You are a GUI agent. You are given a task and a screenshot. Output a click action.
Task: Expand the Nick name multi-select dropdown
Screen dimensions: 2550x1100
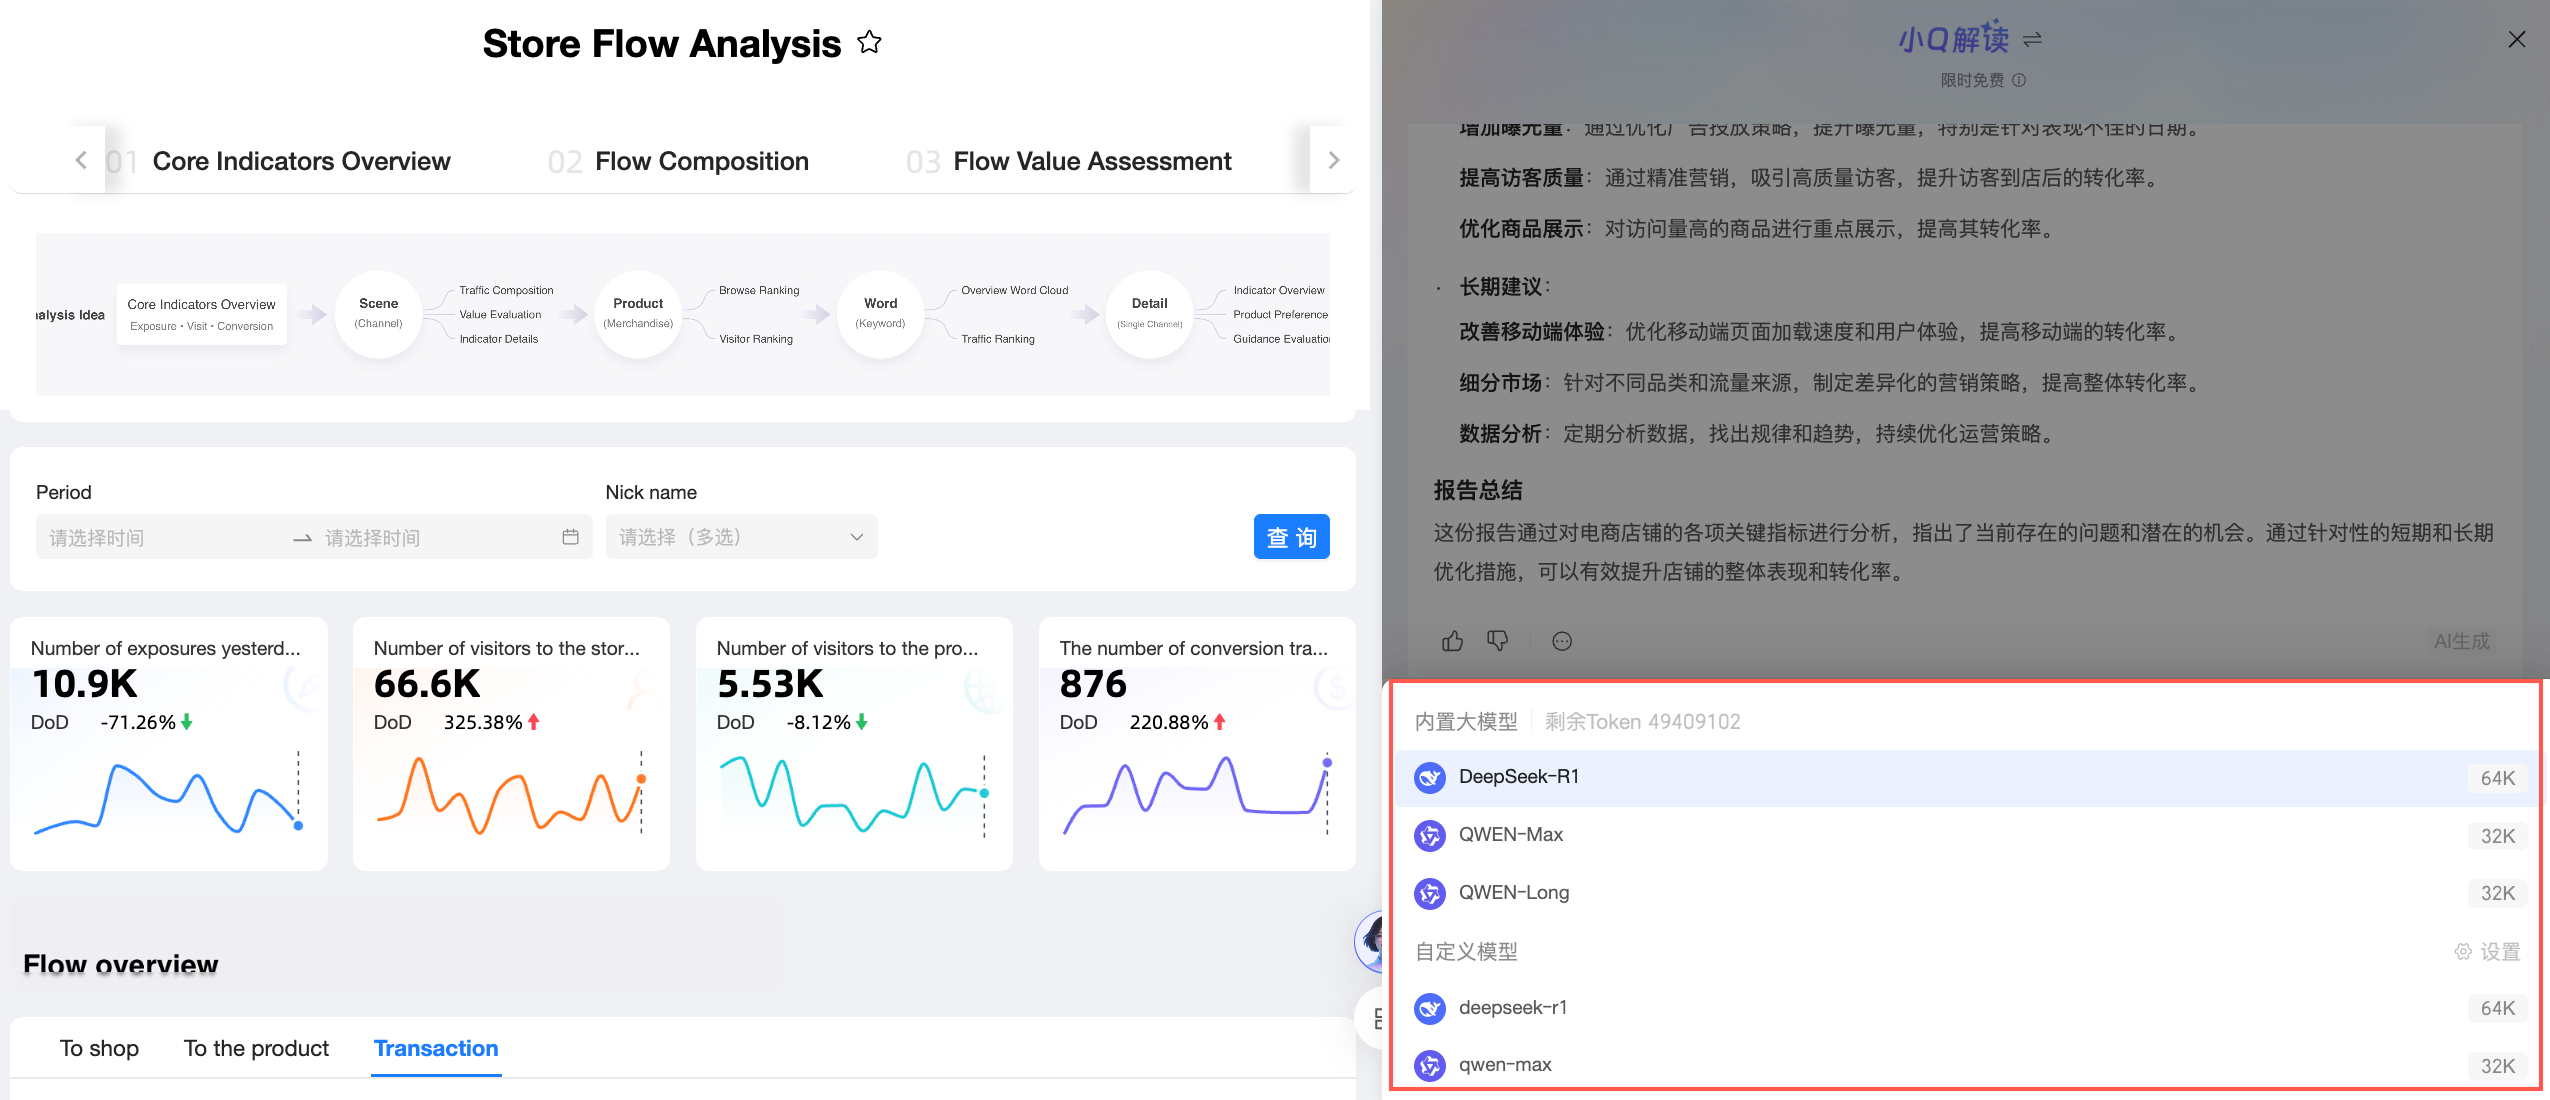[741, 537]
